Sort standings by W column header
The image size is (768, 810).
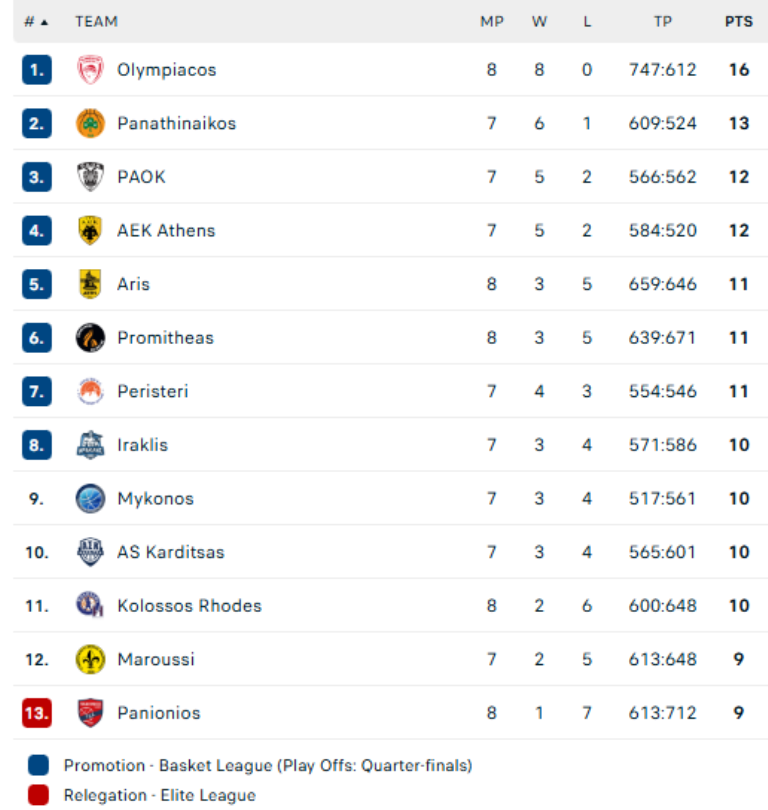(x=540, y=21)
